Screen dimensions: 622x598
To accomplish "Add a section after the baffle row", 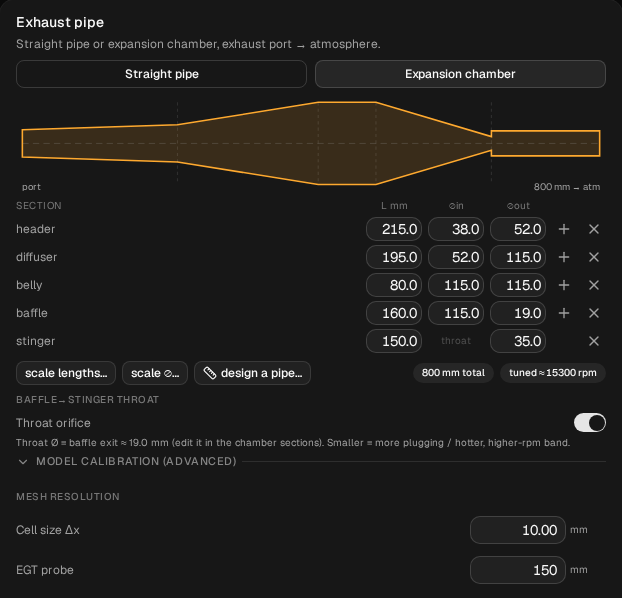I will click(x=564, y=313).
